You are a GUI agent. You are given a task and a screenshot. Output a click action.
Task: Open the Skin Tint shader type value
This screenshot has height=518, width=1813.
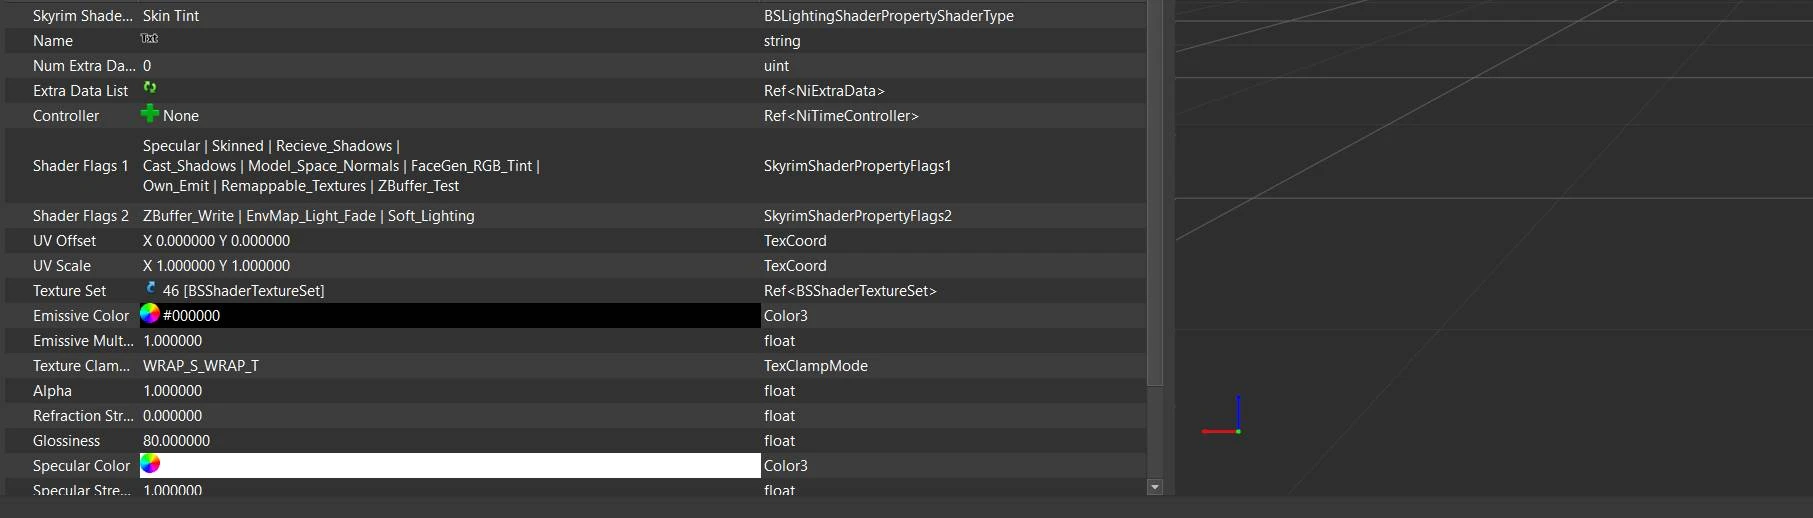click(x=171, y=16)
